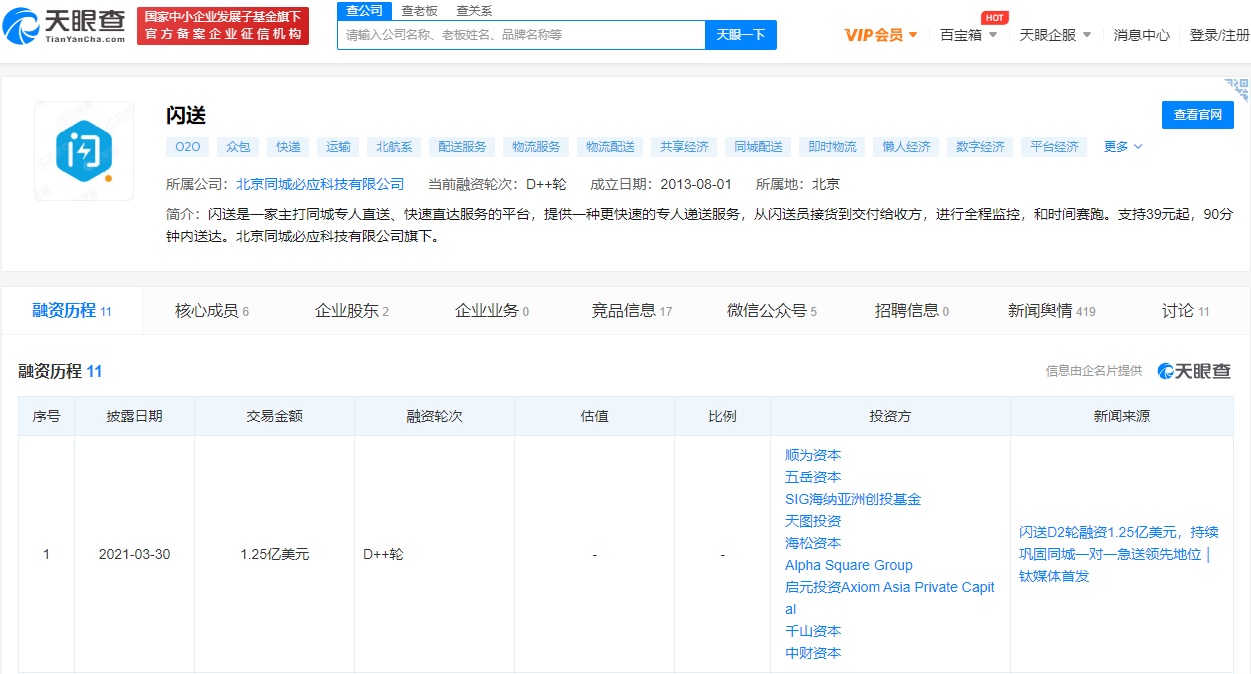
Task: Expand the 天眼企服 dropdown
Action: (1055, 35)
